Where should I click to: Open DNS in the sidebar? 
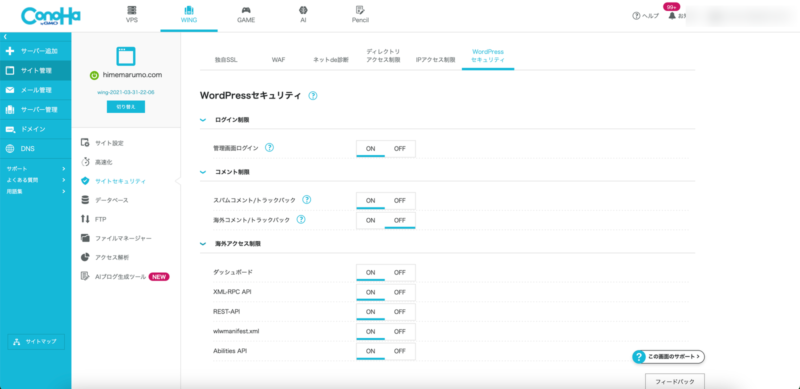point(36,149)
